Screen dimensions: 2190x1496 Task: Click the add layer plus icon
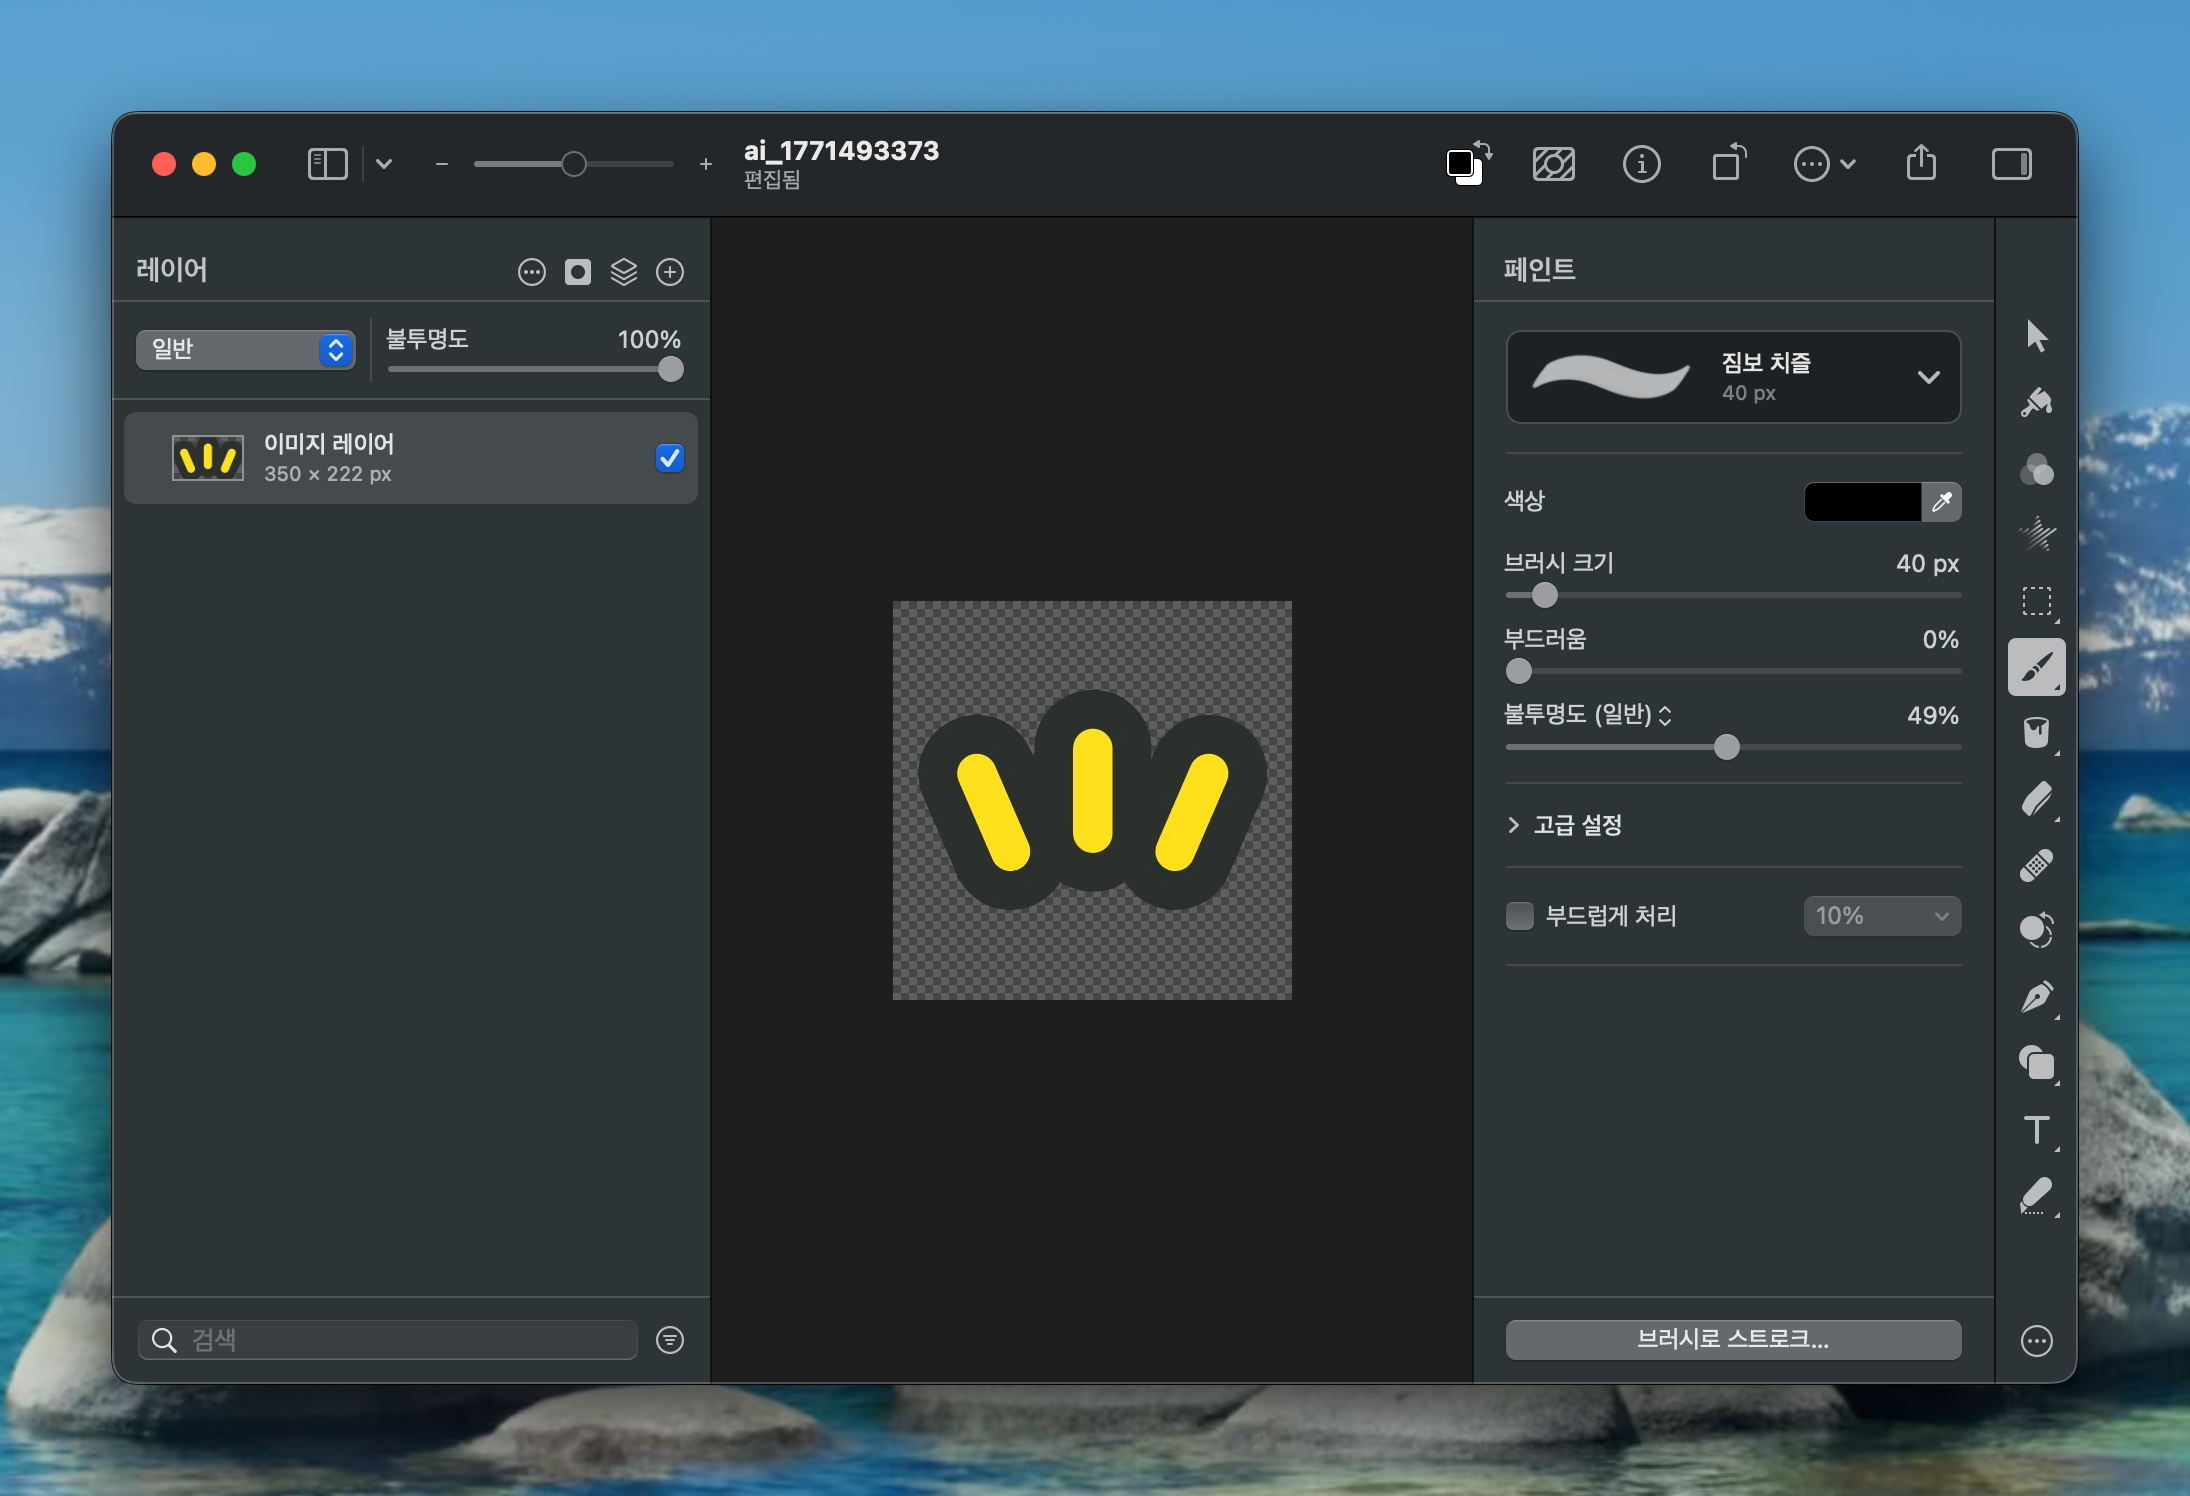670,272
